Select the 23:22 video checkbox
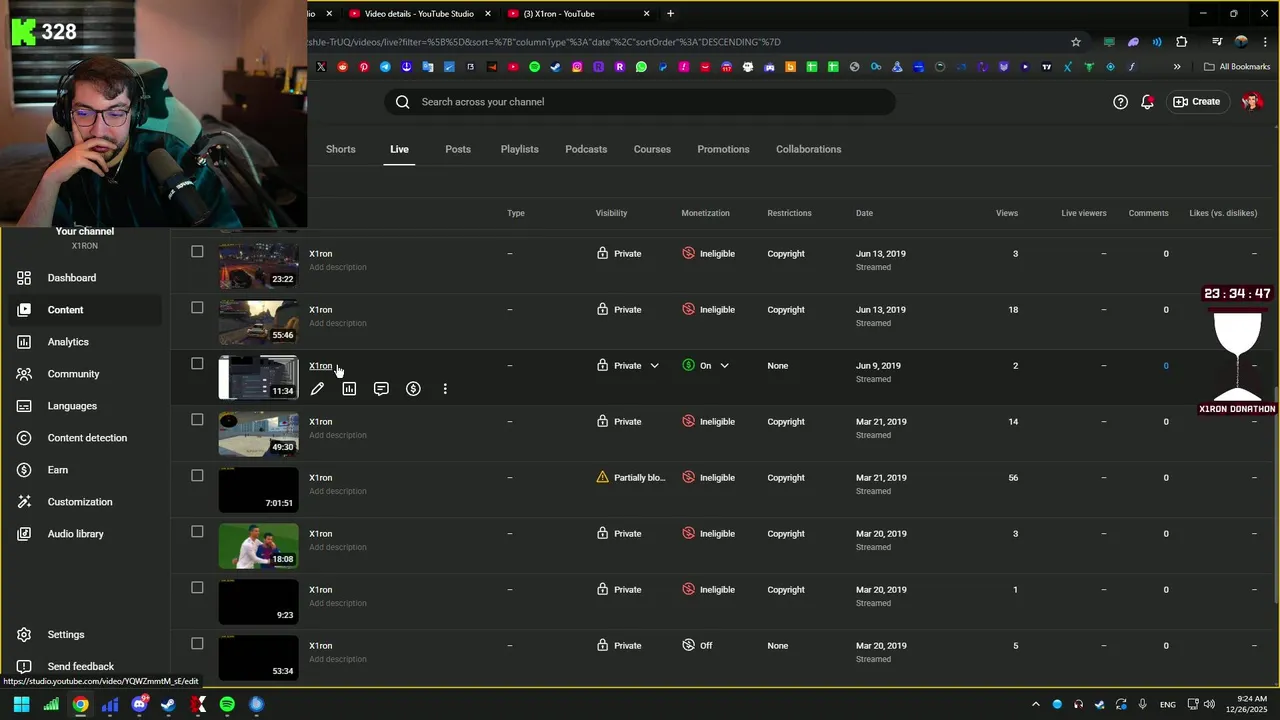Screen dimensions: 1280x720 [x=197, y=252]
